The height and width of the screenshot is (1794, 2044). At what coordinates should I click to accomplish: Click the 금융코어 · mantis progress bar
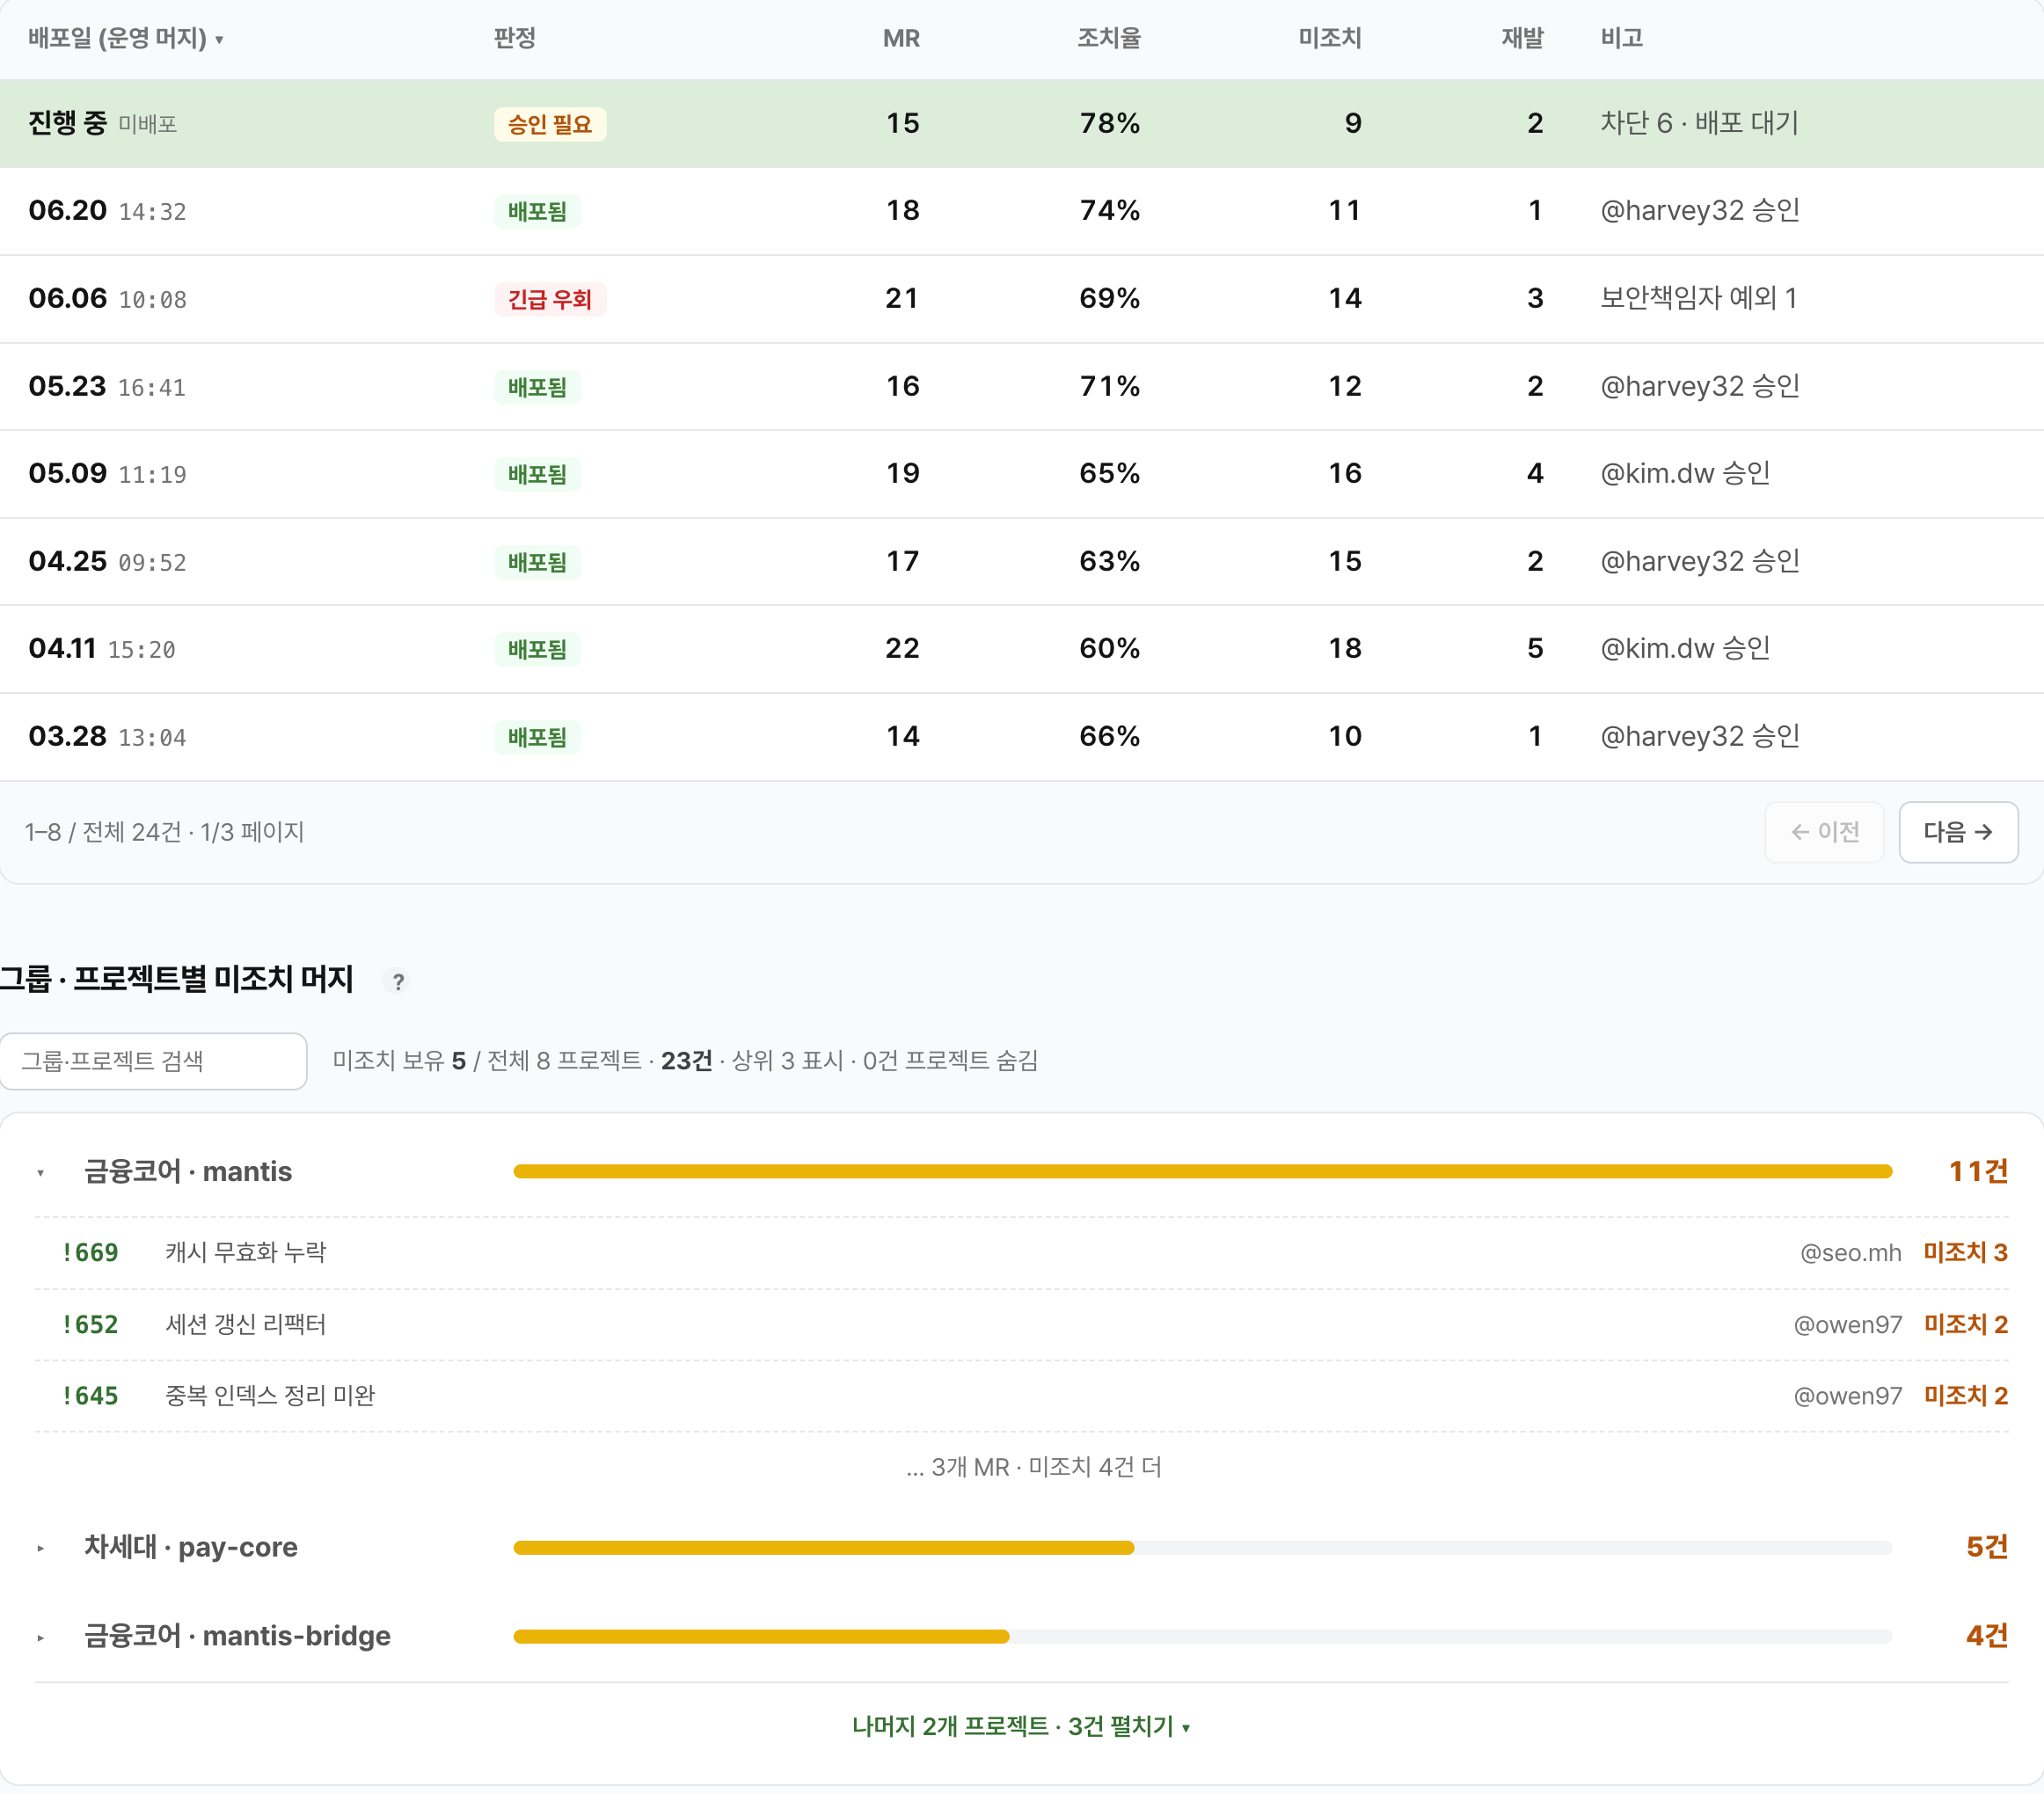[1202, 1172]
